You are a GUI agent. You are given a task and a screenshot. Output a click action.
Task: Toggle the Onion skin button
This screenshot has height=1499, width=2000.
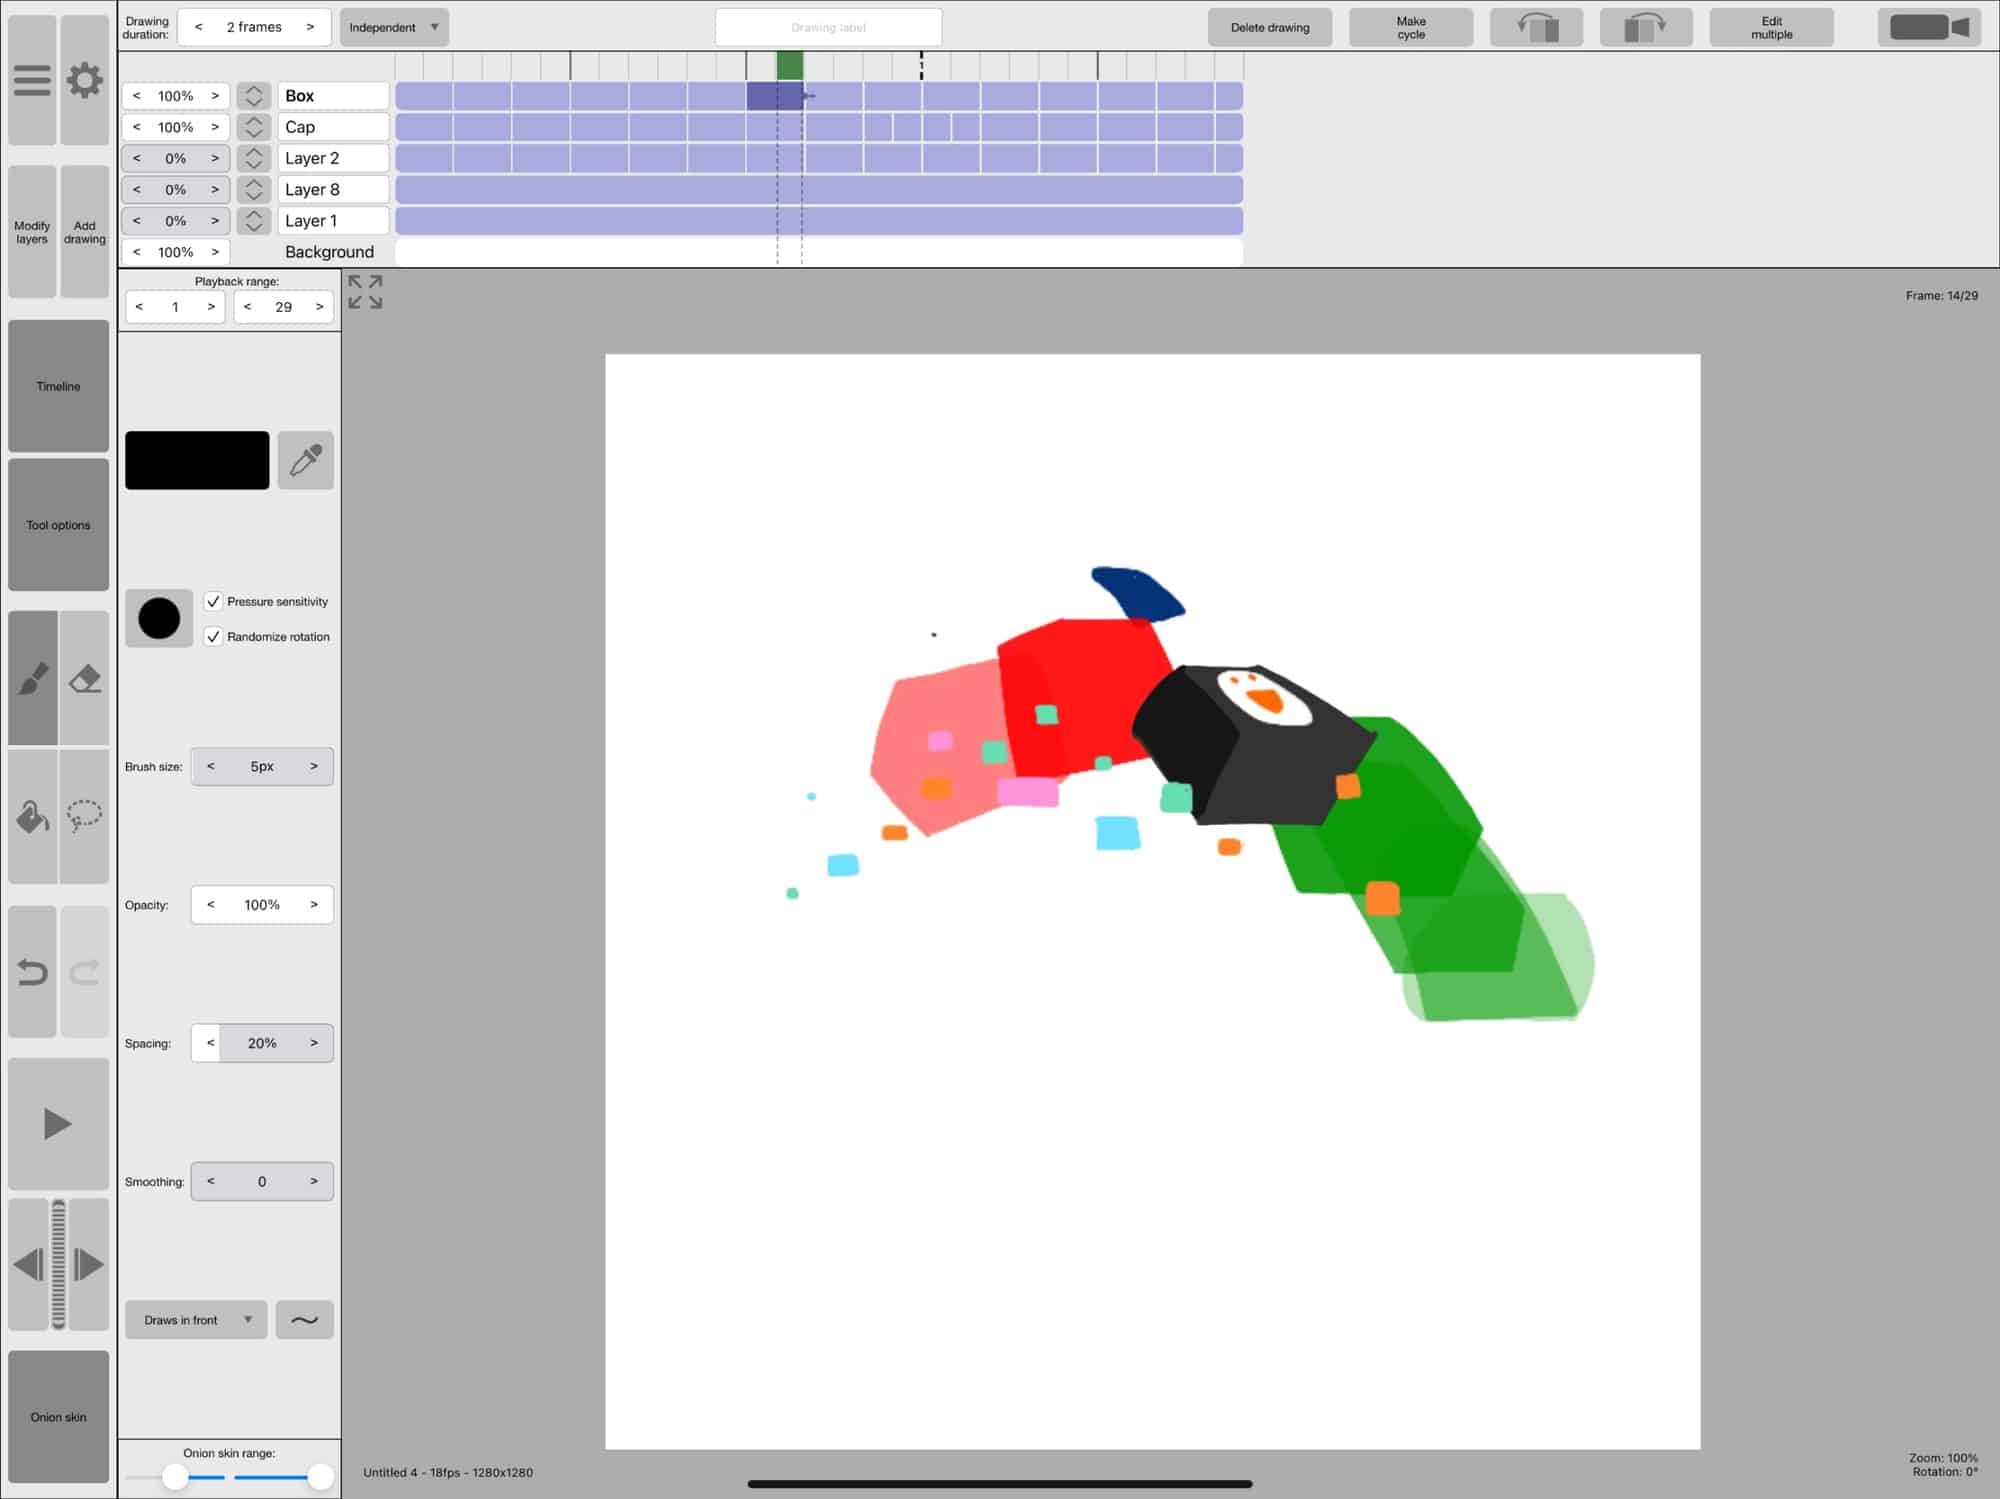(x=58, y=1416)
